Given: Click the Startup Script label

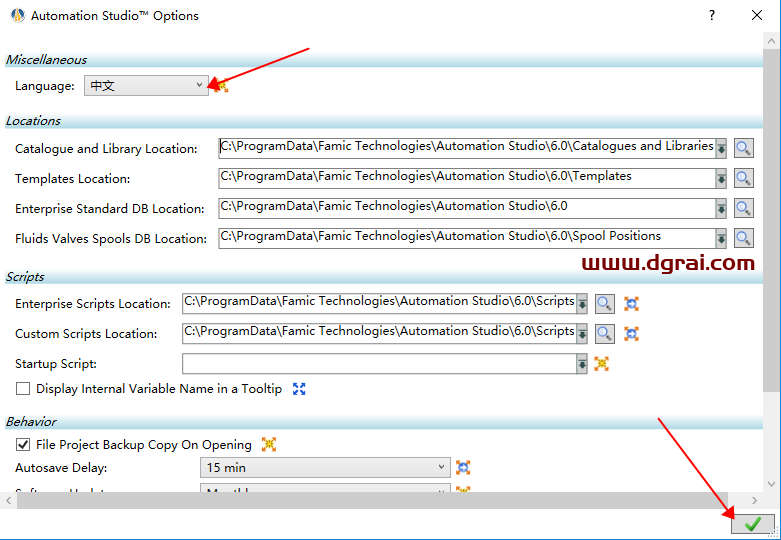Looking at the screenshot, I should 56,364.
